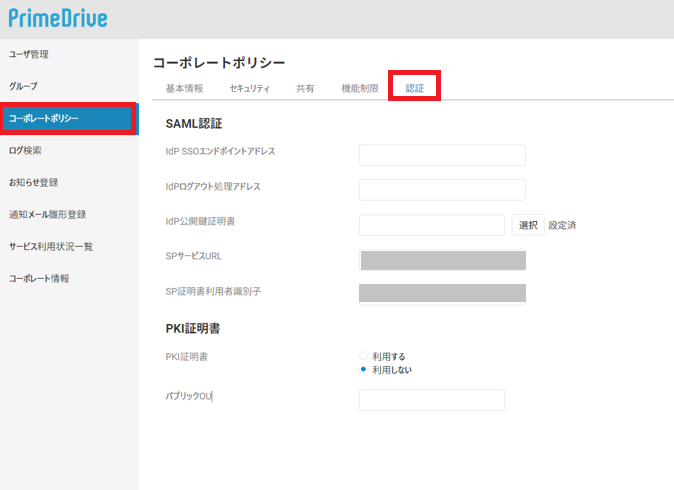This screenshot has width=674, height=490.
Task: Select the PKI証明書 利用しない radio button
Action: coord(364,369)
